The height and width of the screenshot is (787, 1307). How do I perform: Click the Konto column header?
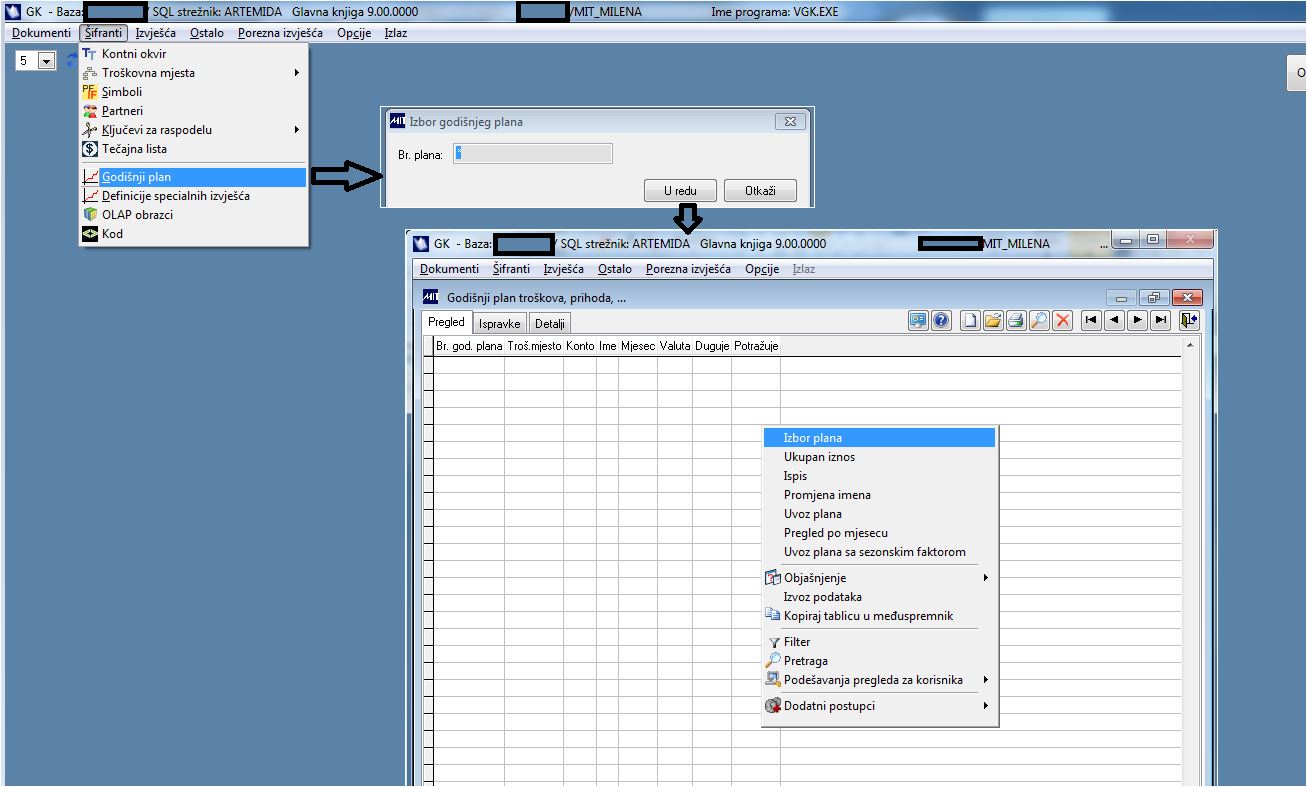tap(580, 346)
